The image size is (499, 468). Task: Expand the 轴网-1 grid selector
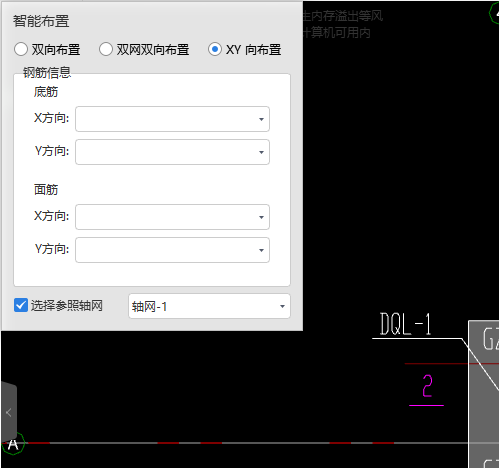click(x=209, y=306)
